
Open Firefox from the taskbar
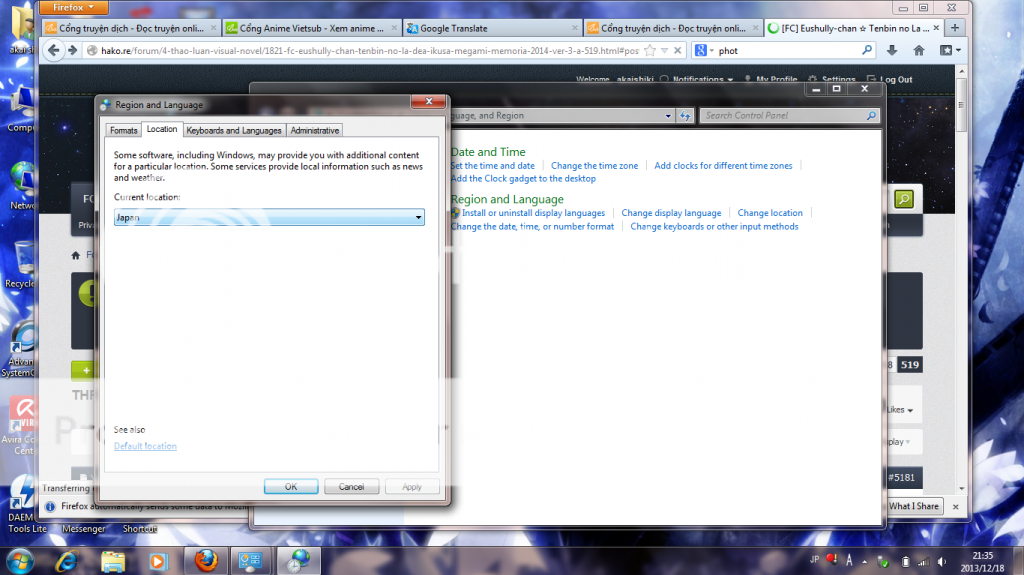205,558
